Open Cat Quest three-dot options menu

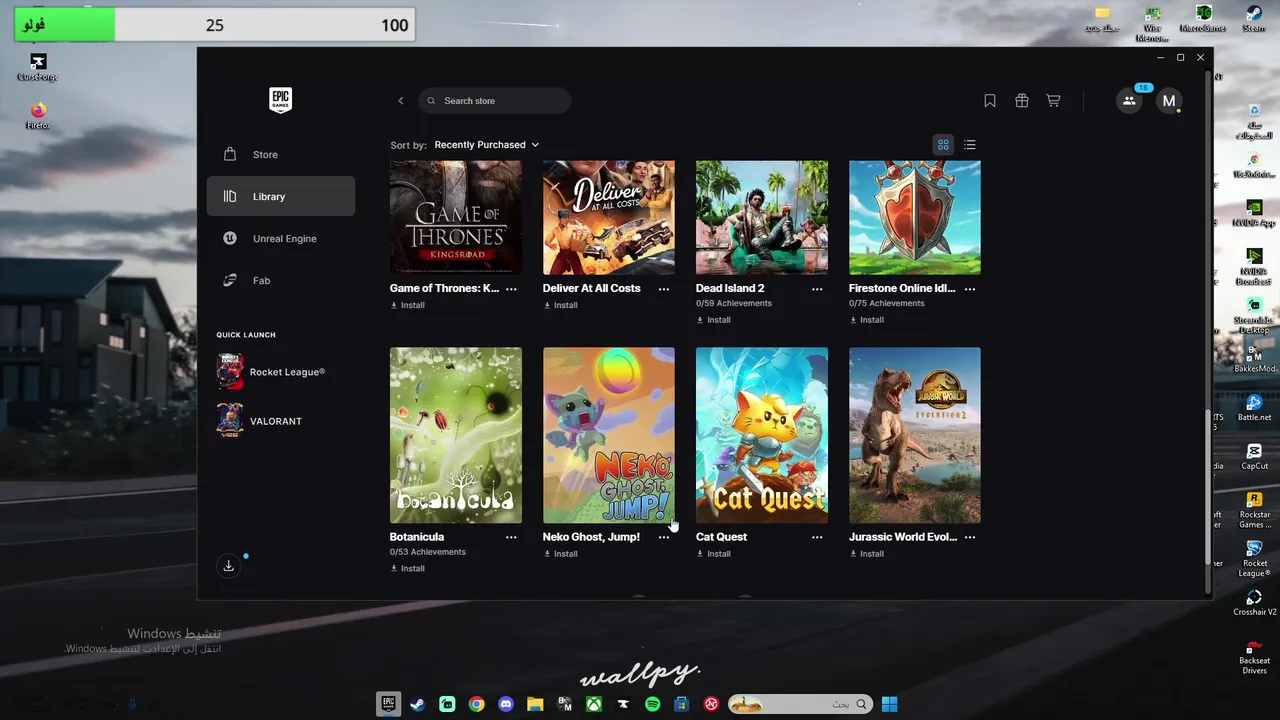817,537
